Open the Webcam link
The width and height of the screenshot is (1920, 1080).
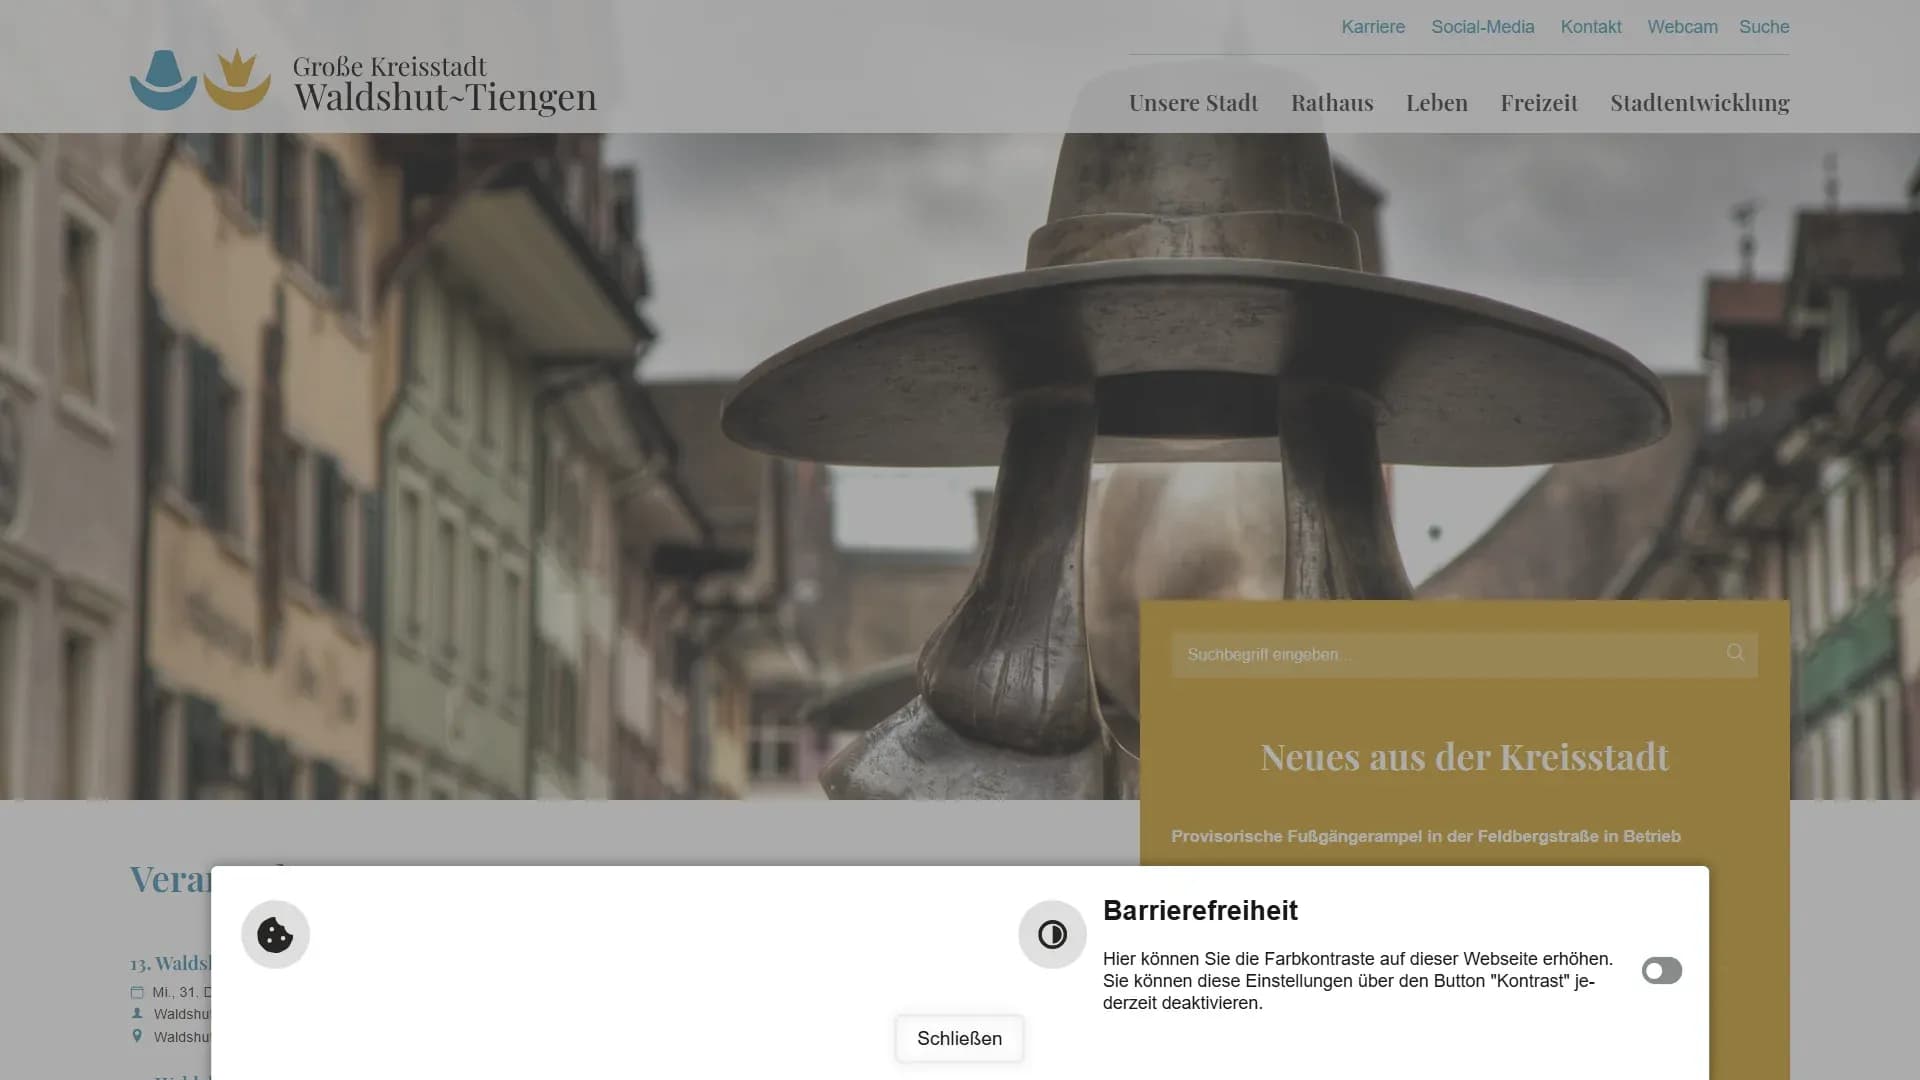(1682, 27)
